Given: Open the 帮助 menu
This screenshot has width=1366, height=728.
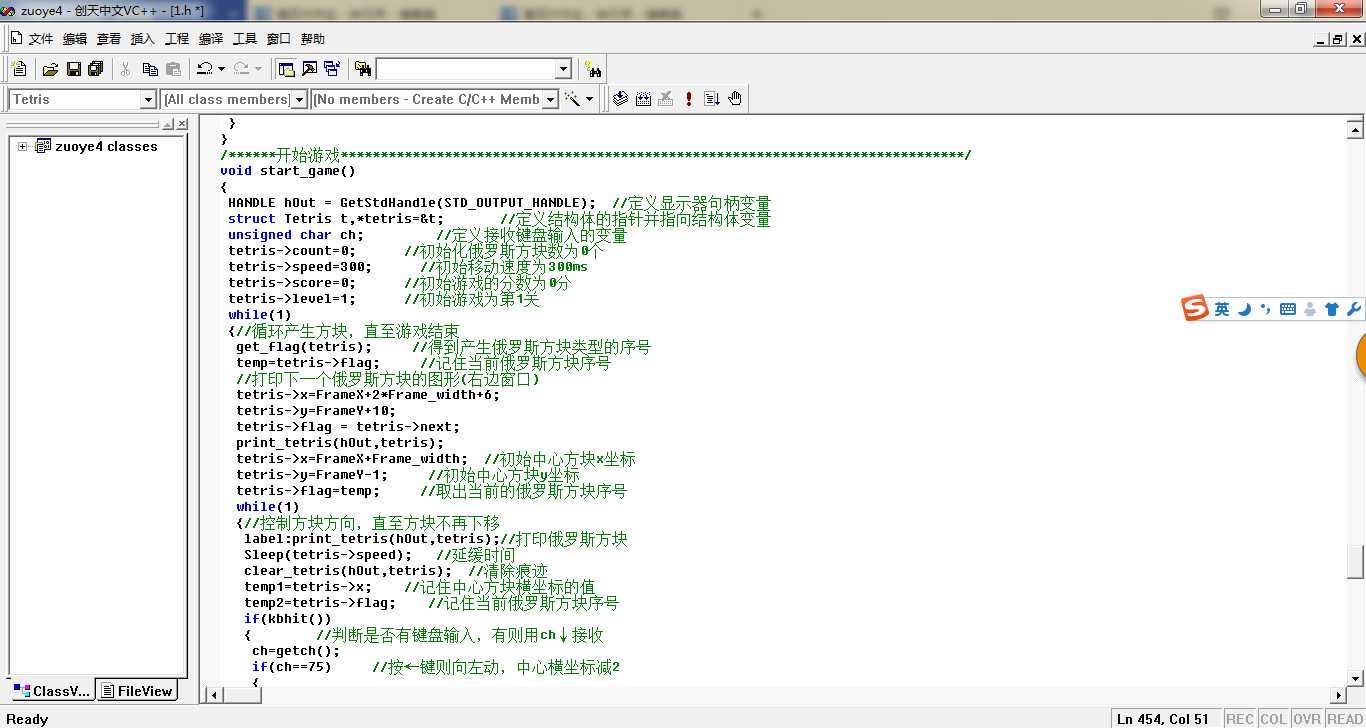Looking at the screenshot, I should [x=313, y=39].
